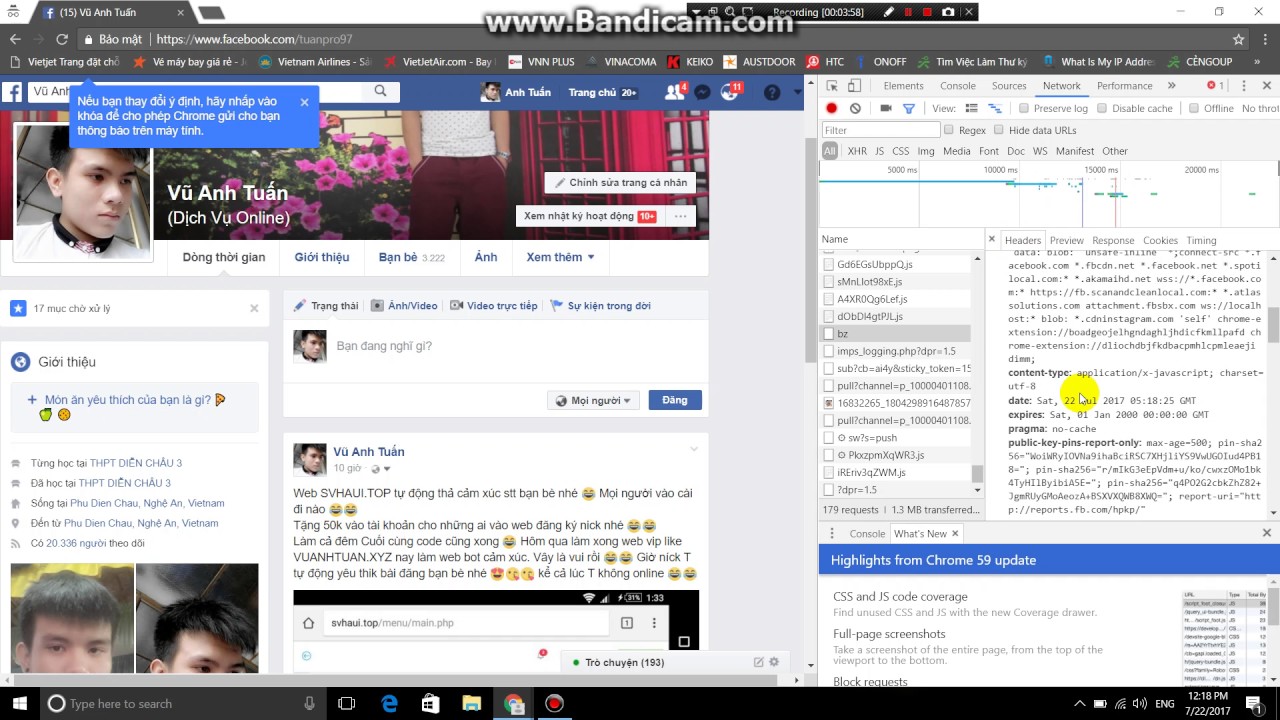Open the Giới thiệu profile tab link

[322, 257]
